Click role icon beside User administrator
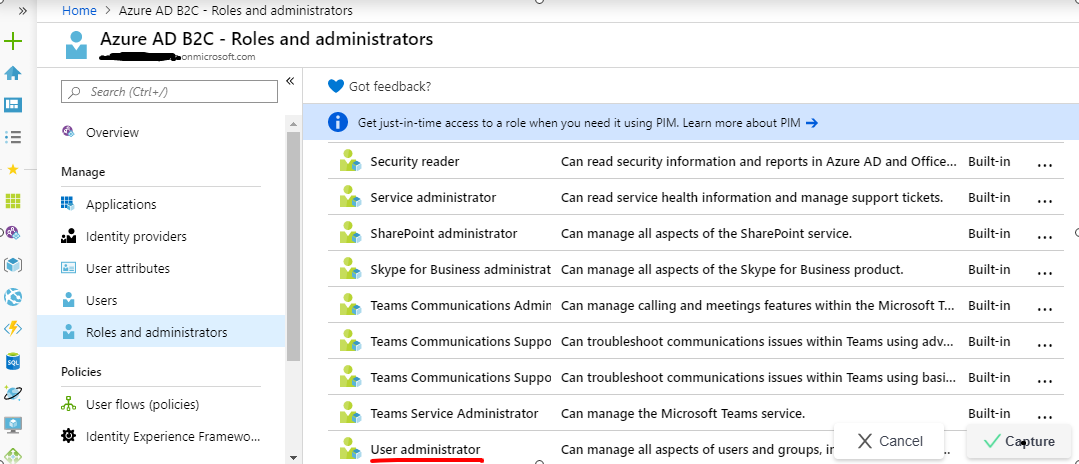1079x464 pixels. pos(350,447)
